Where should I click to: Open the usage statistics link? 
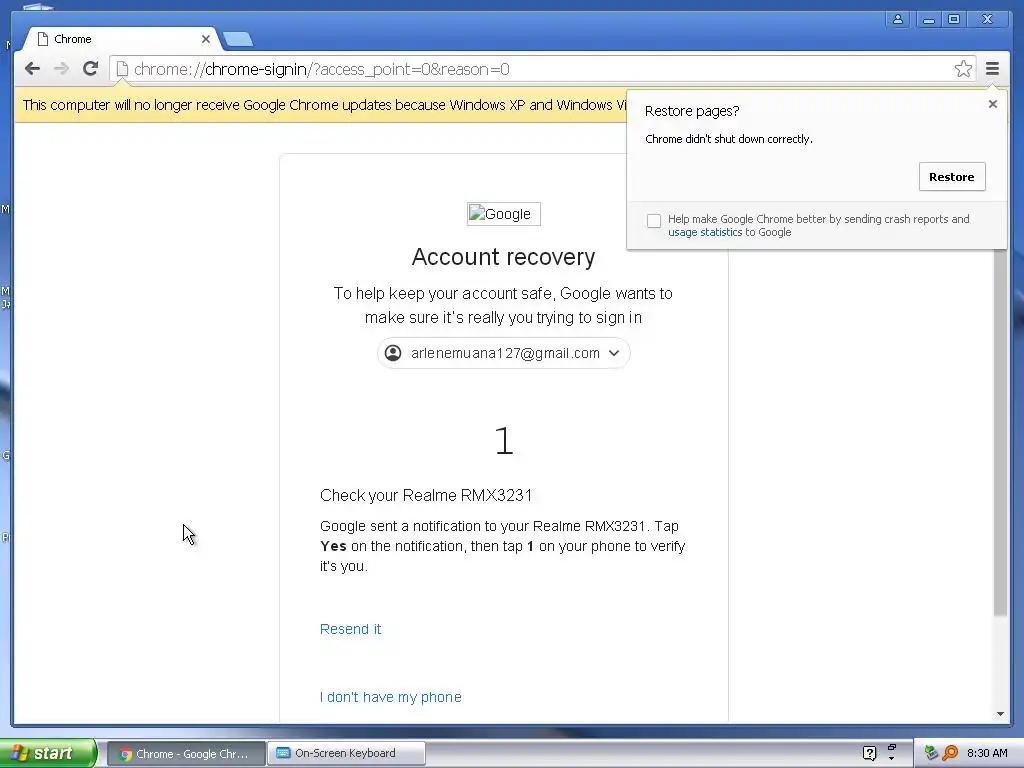705,232
